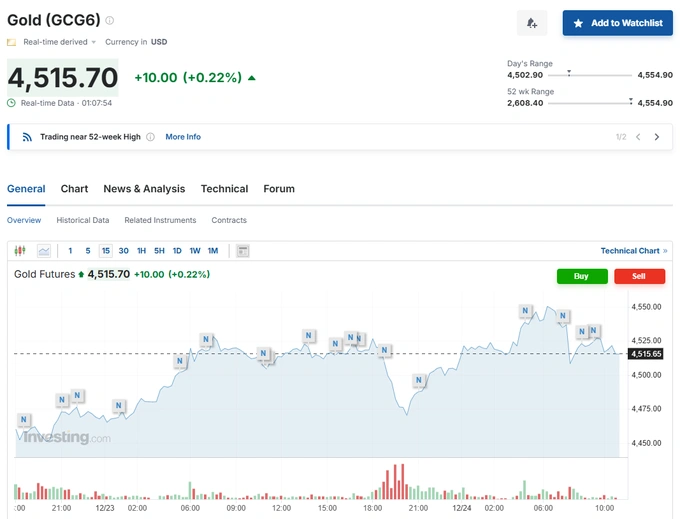Expand the Technical Chart link

(634, 251)
